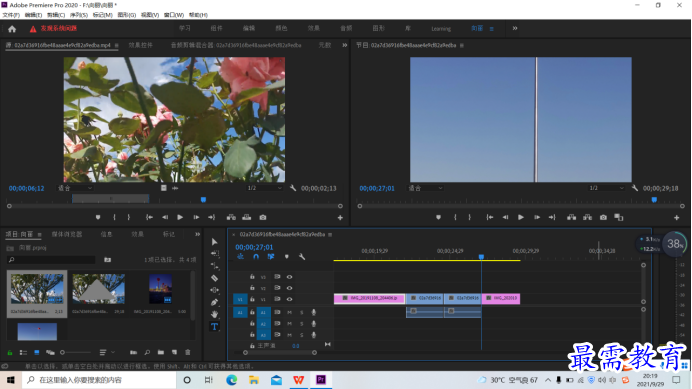Click New Item icon in Project panel
Screen dimensions: 692x389
tap(174, 352)
